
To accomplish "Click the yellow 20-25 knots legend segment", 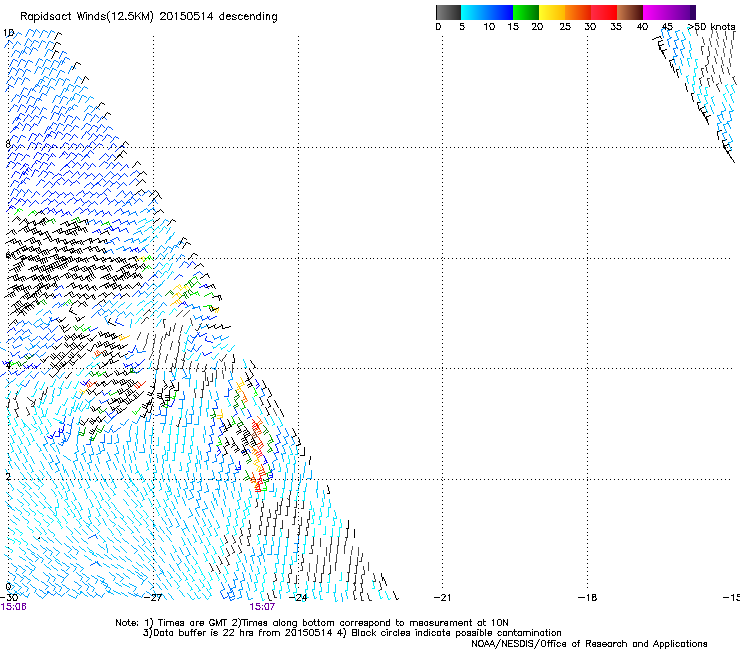I will coord(552,12).
